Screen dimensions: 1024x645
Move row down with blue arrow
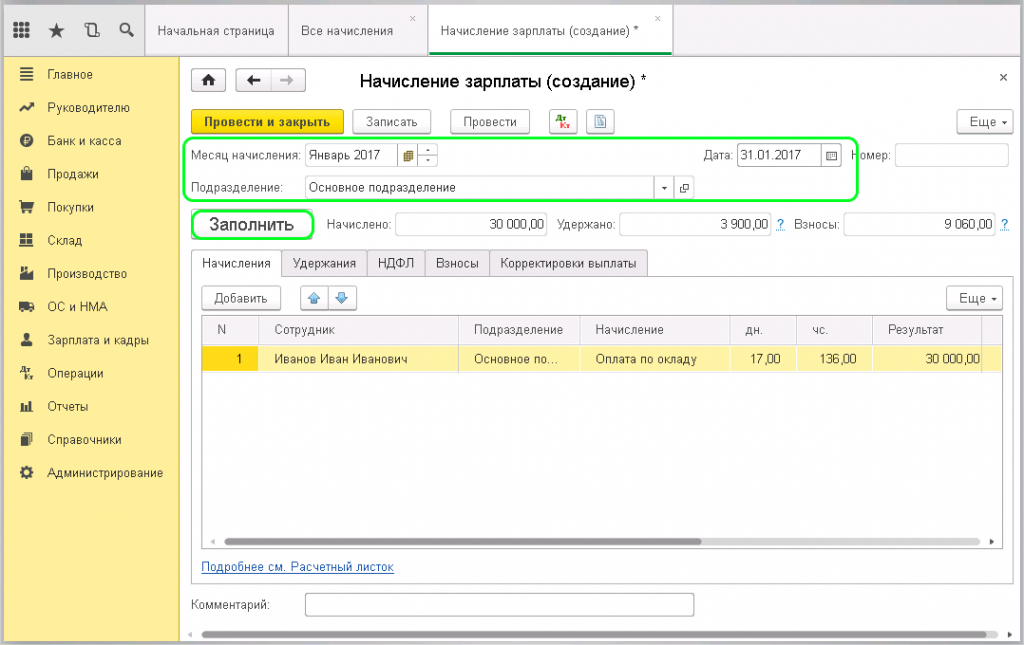pos(341,298)
